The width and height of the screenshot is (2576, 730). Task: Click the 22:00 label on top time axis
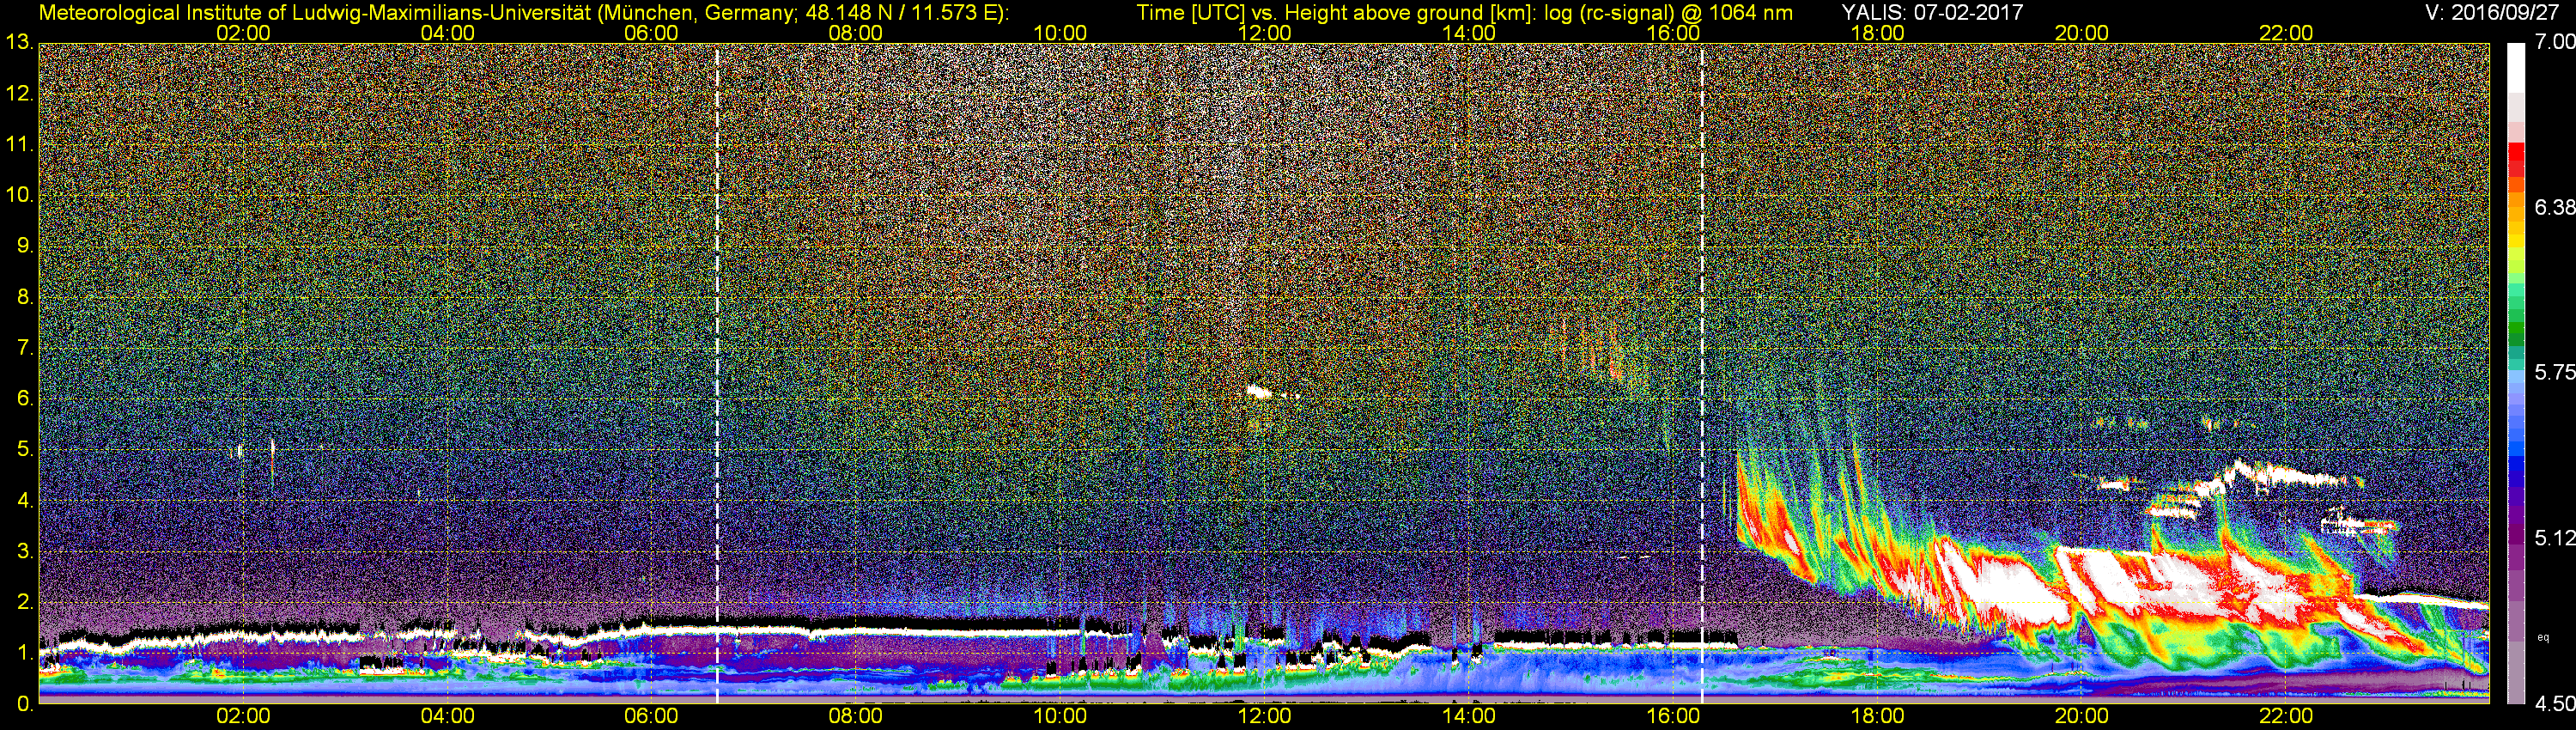click(x=2286, y=33)
